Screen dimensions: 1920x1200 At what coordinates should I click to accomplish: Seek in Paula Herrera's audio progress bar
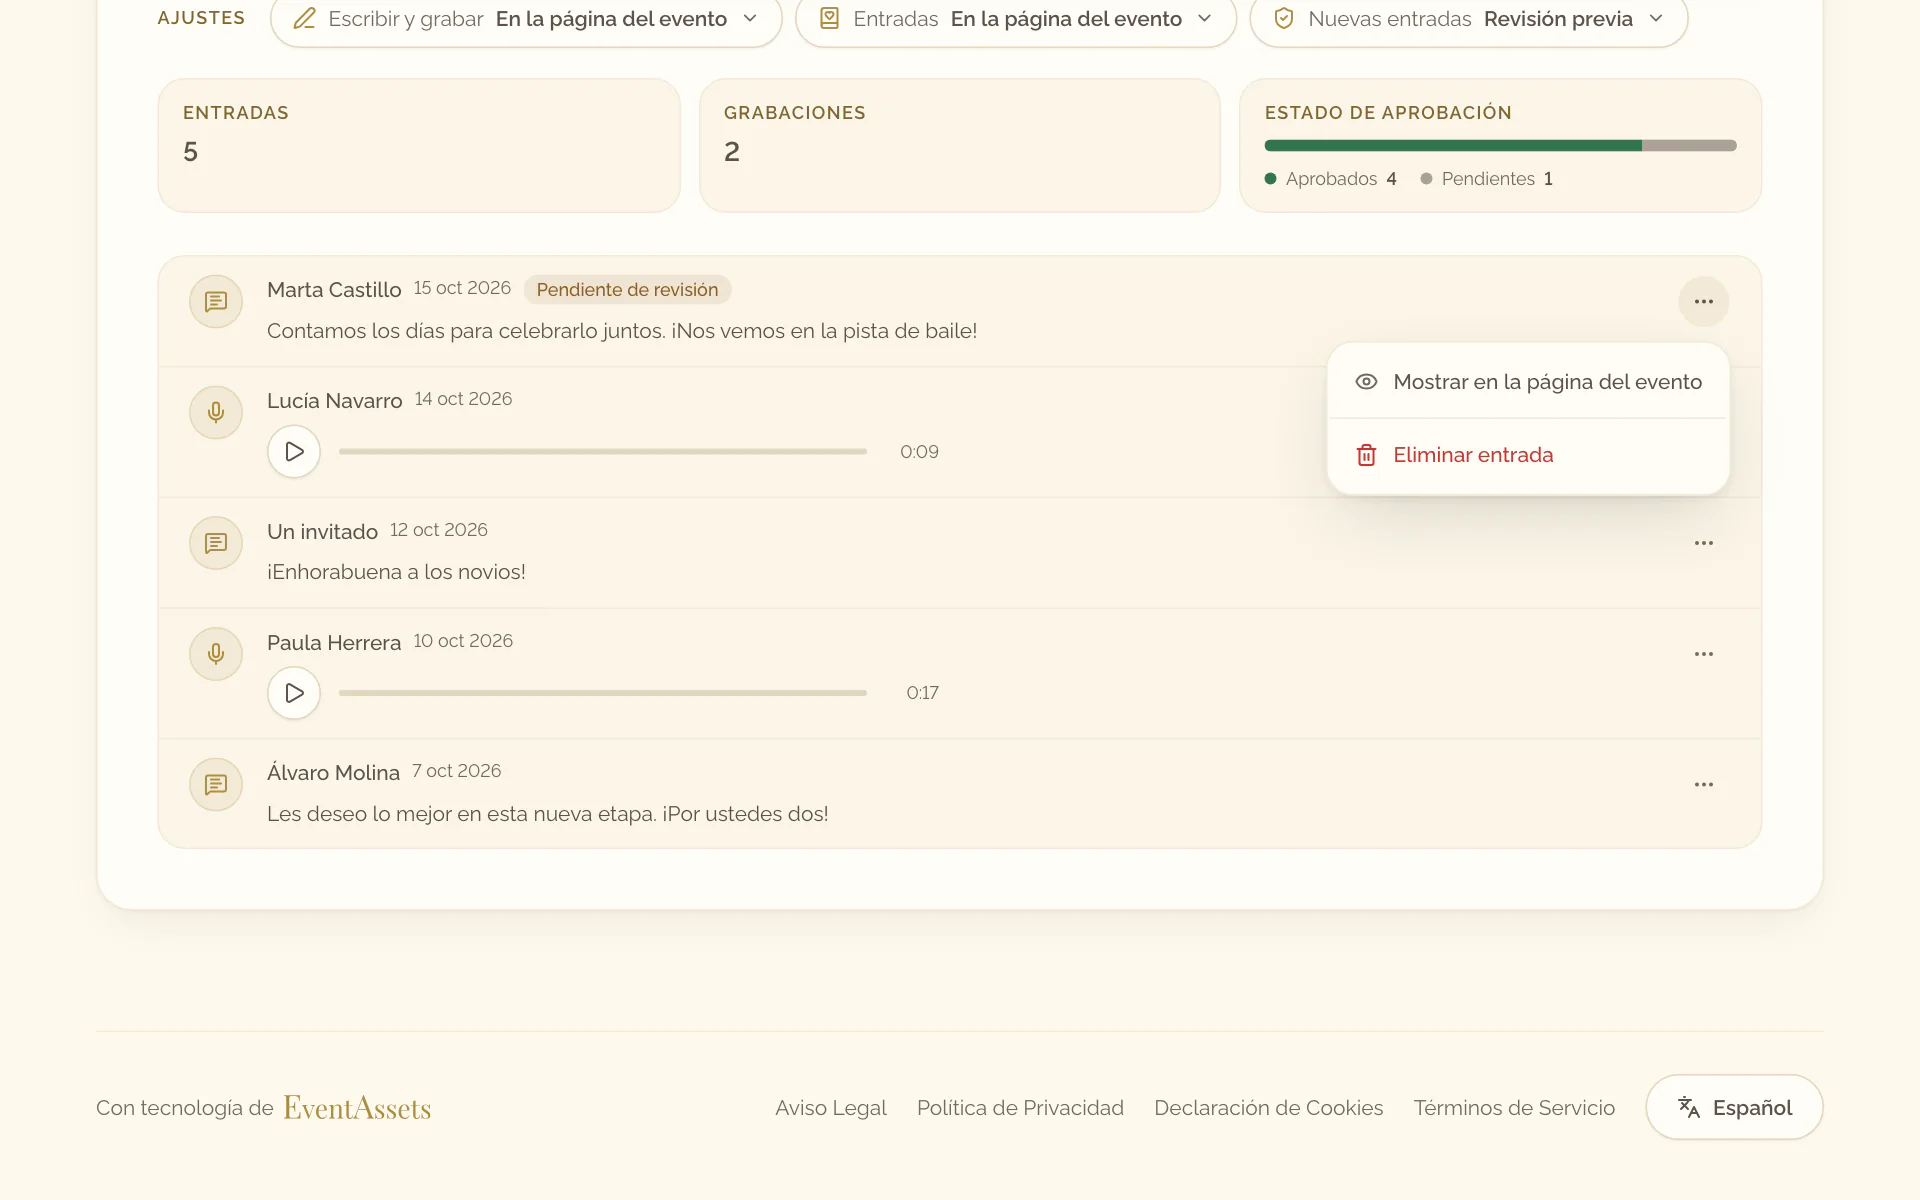click(x=603, y=693)
